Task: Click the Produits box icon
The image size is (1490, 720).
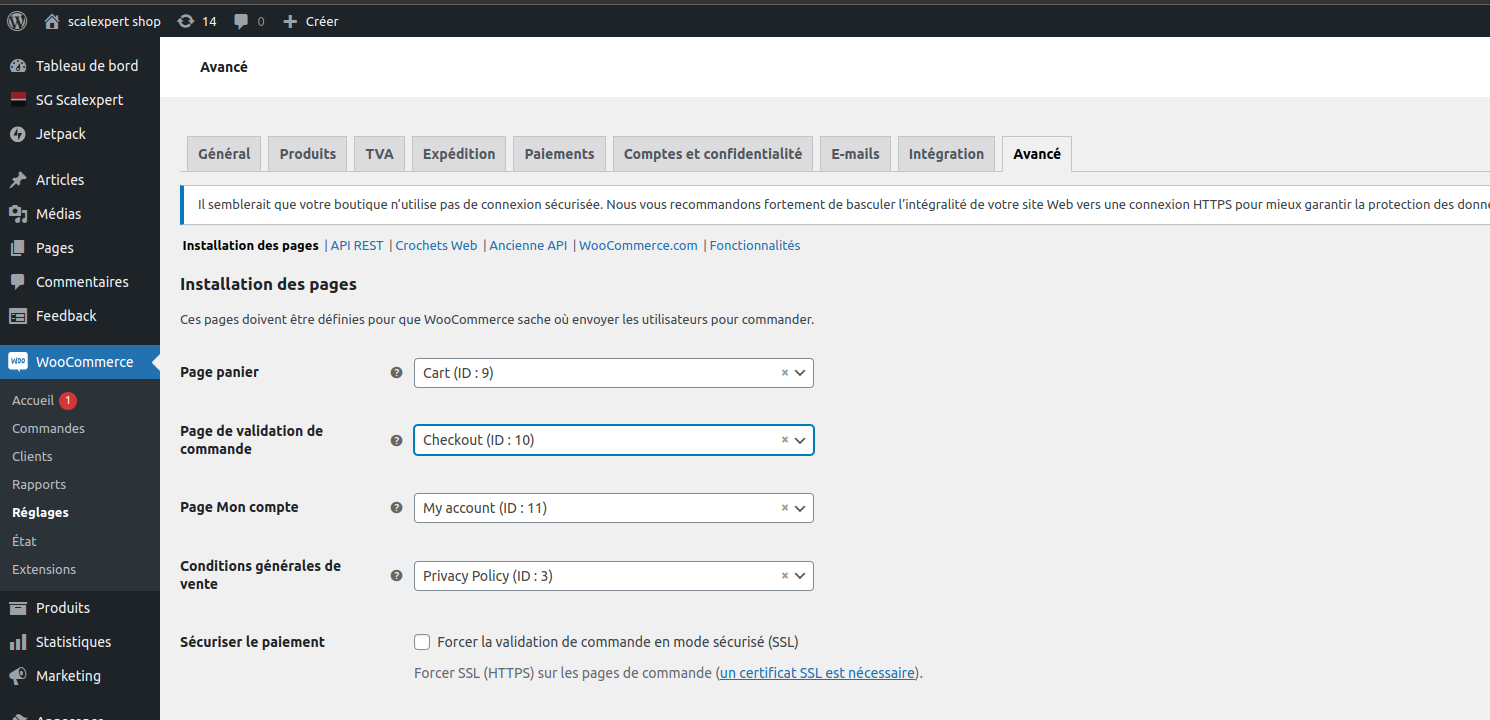Action: (x=18, y=608)
